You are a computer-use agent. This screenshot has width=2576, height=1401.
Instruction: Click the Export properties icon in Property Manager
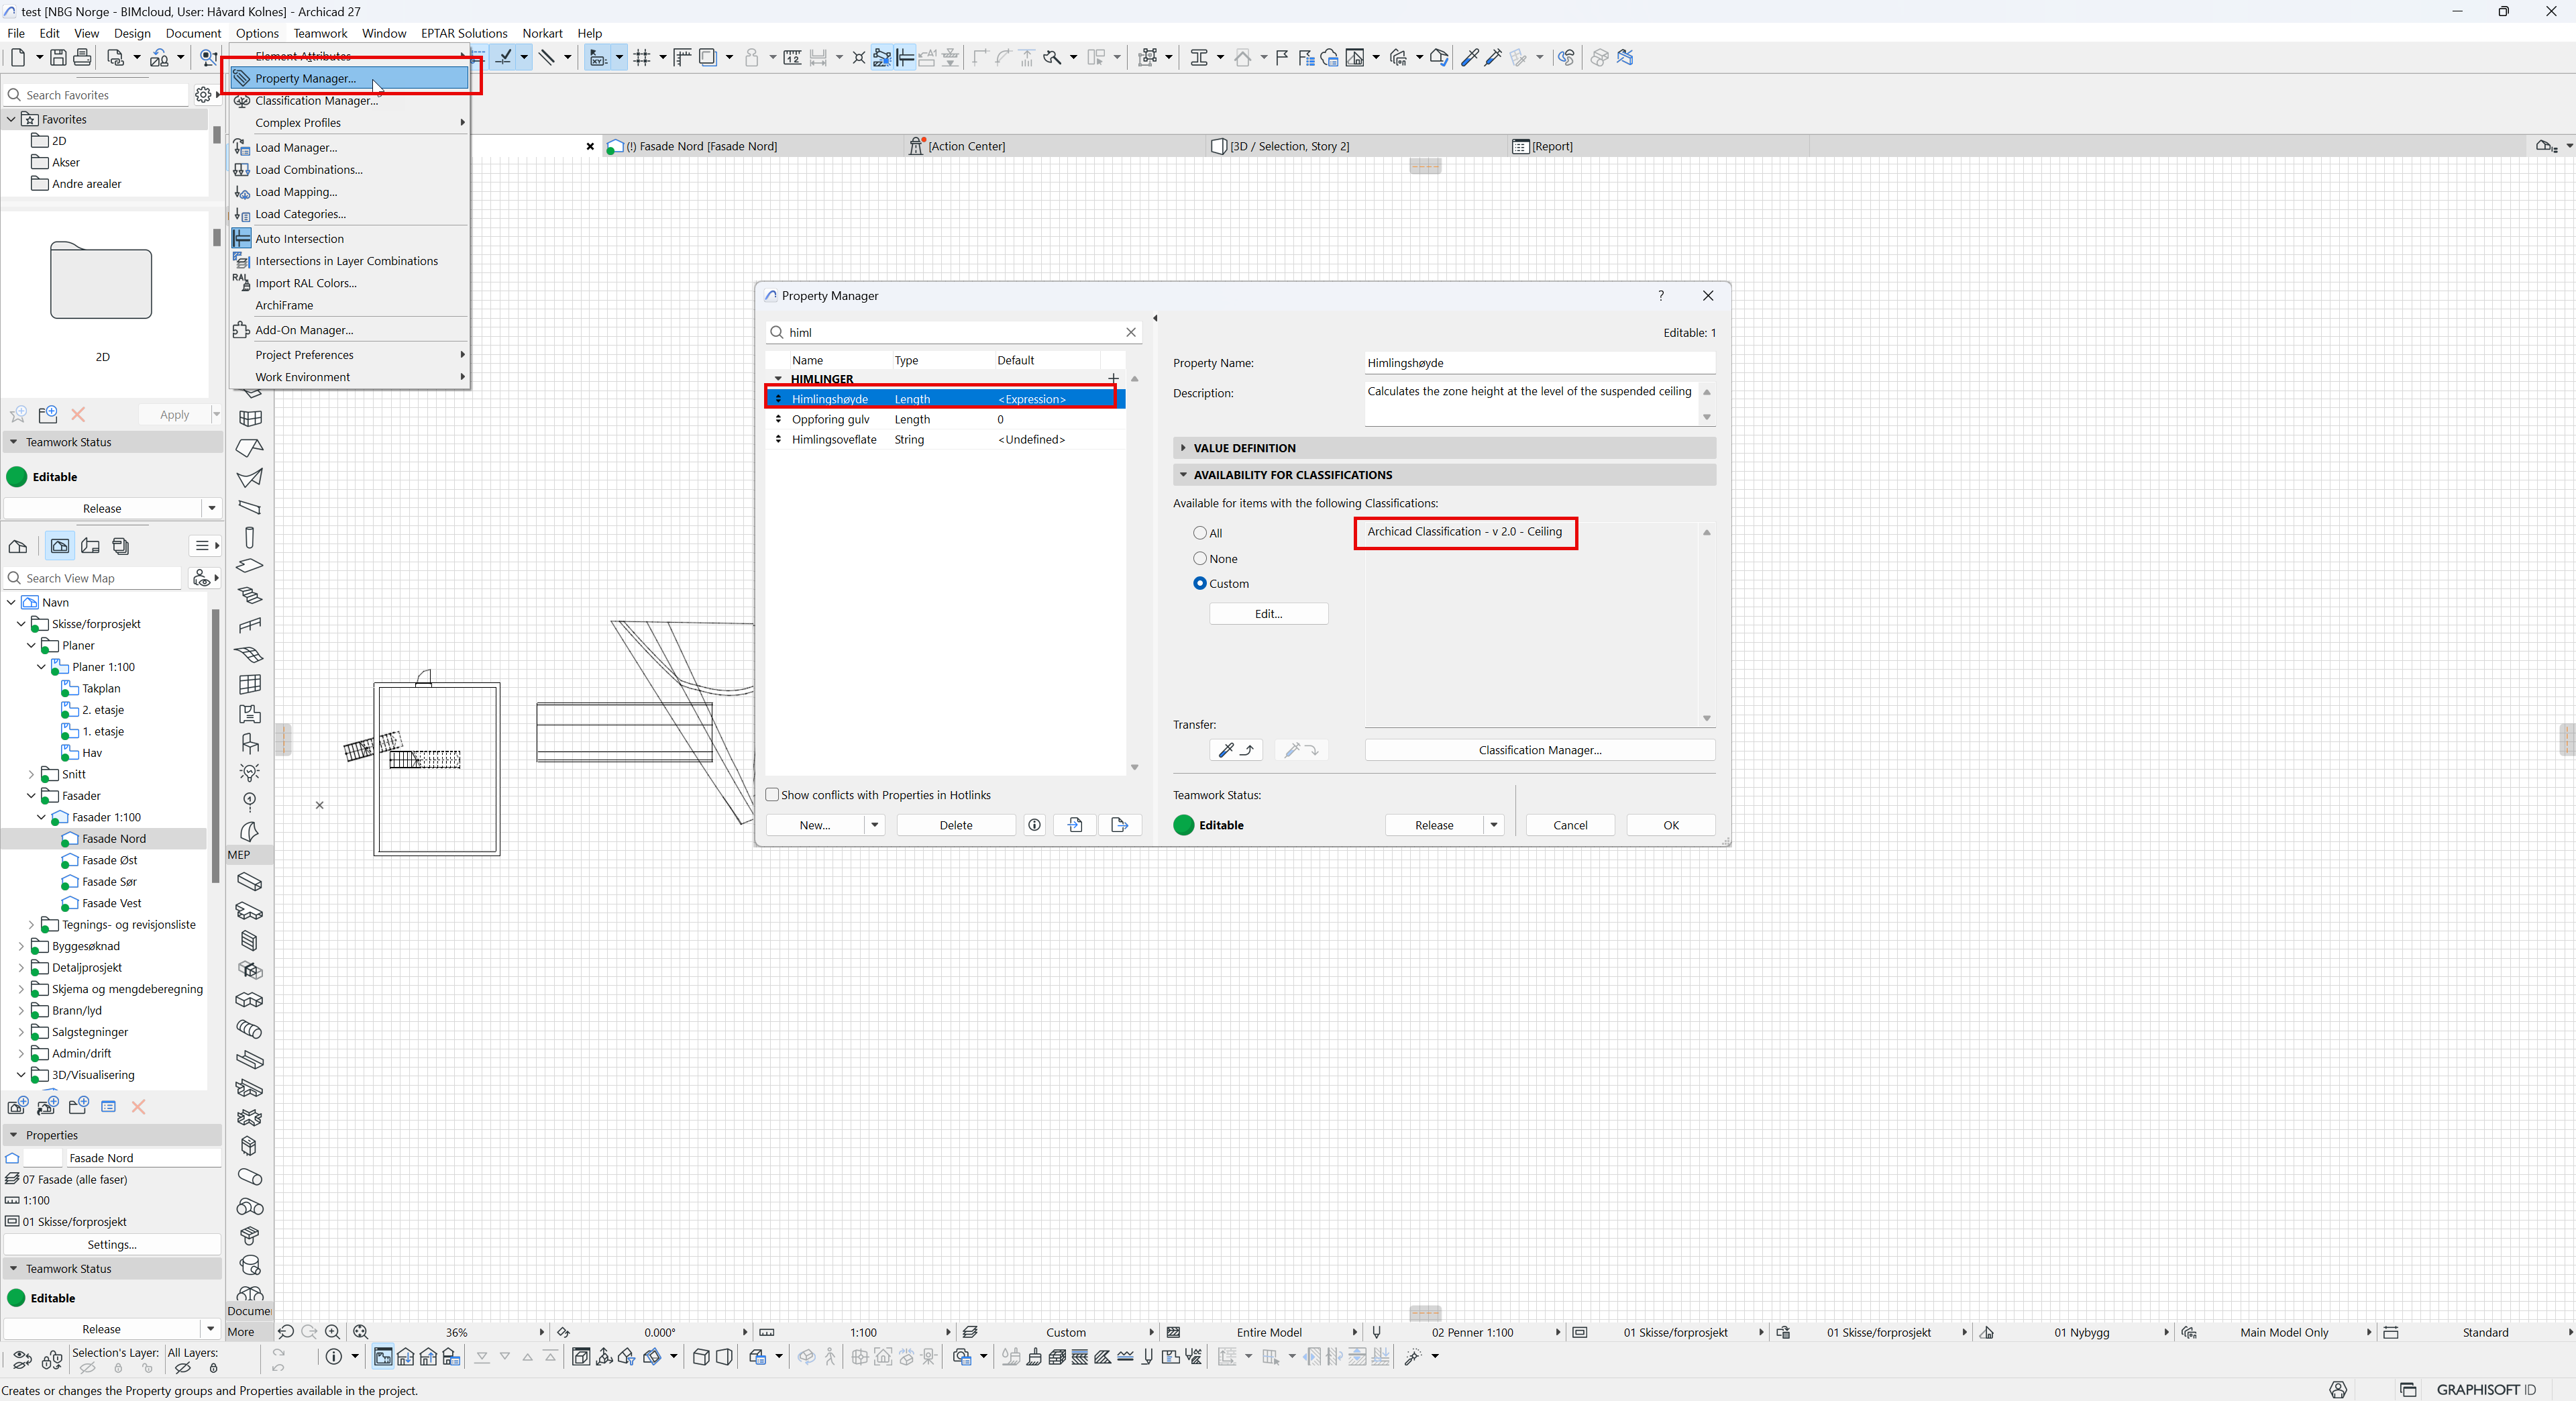(x=1119, y=825)
